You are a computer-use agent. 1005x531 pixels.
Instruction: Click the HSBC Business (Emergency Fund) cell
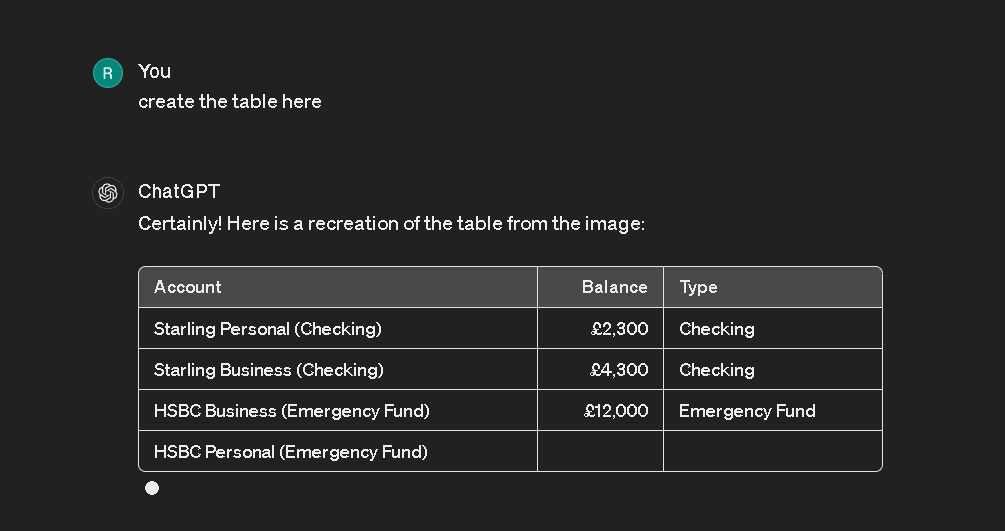(x=338, y=410)
